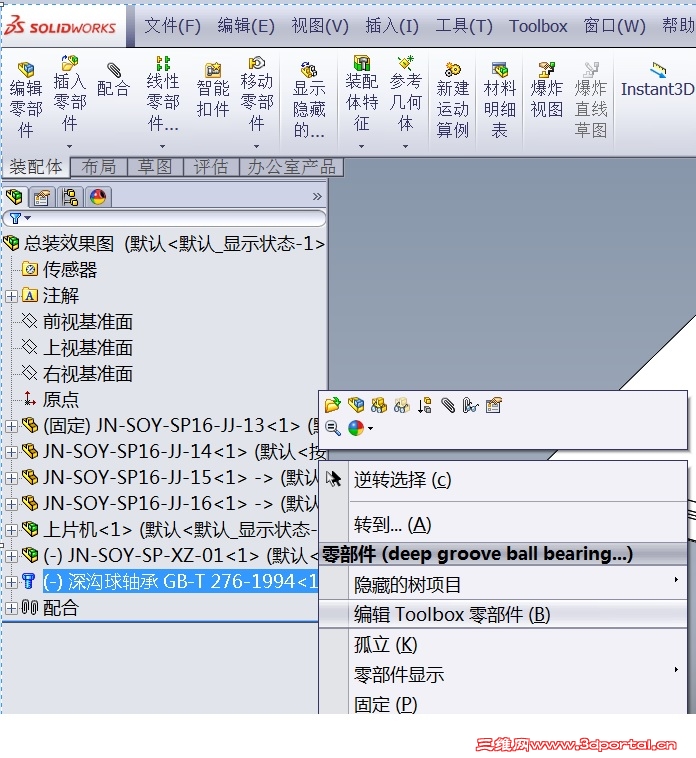The width and height of the screenshot is (696, 758).
Task: Click Zoom to Selection magnifier icon
Action: (333, 428)
